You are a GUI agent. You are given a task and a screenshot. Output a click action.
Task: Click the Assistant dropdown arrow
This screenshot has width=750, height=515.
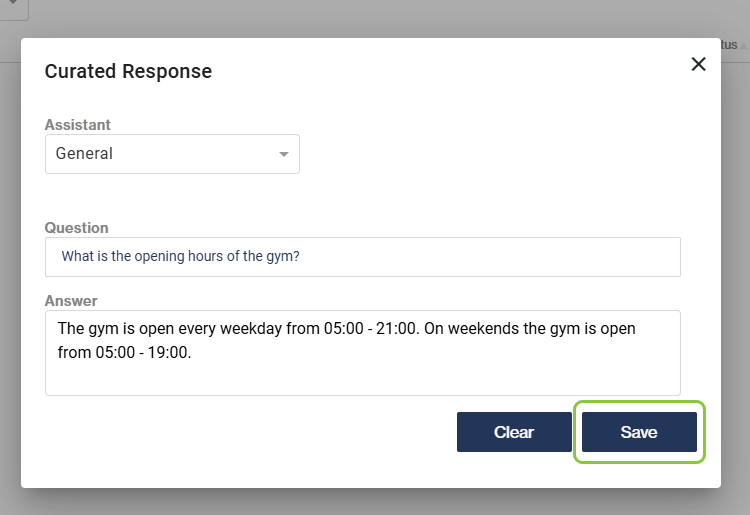click(283, 154)
